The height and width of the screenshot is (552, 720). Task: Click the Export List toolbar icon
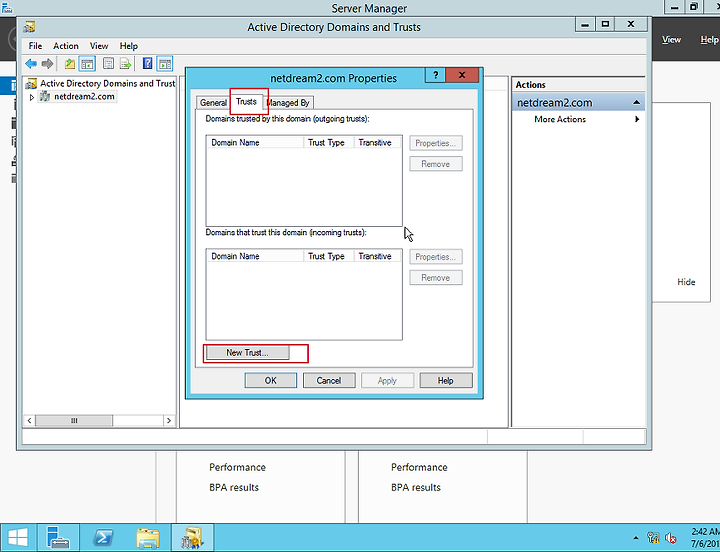pyautogui.click(x=125, y=63)
